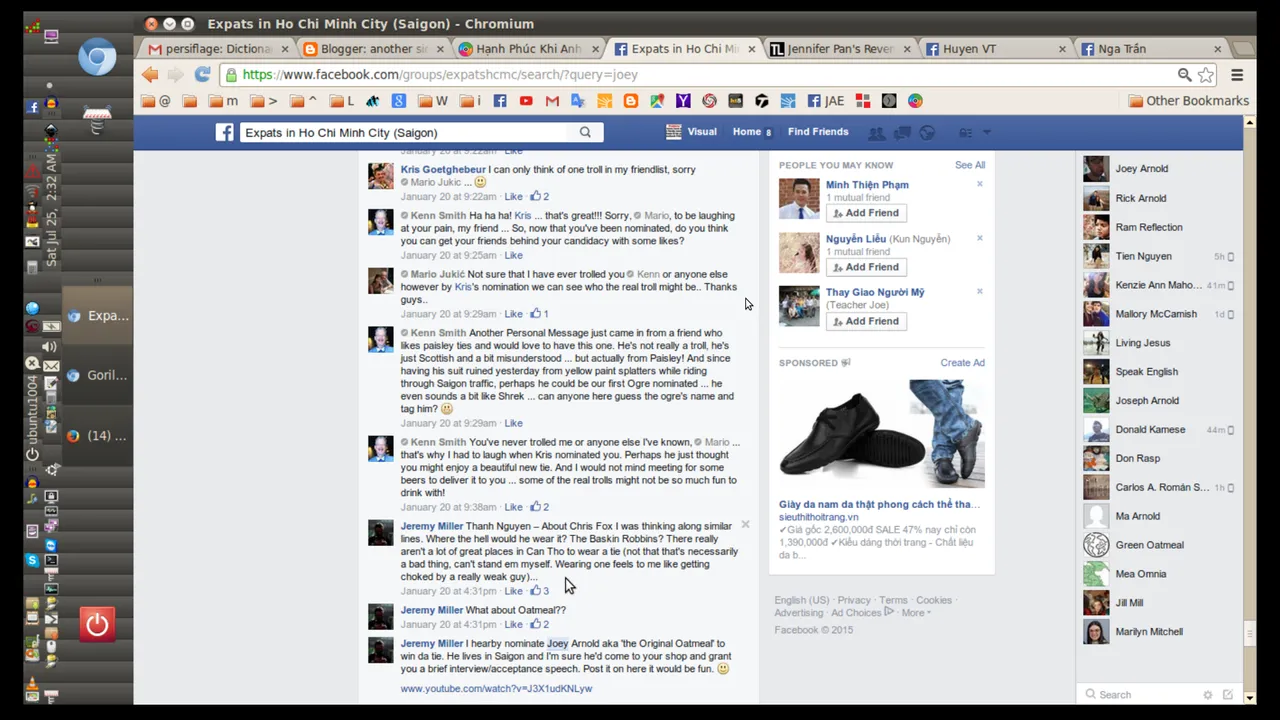Open the 'm' bookmark folder

pos(223,101)
